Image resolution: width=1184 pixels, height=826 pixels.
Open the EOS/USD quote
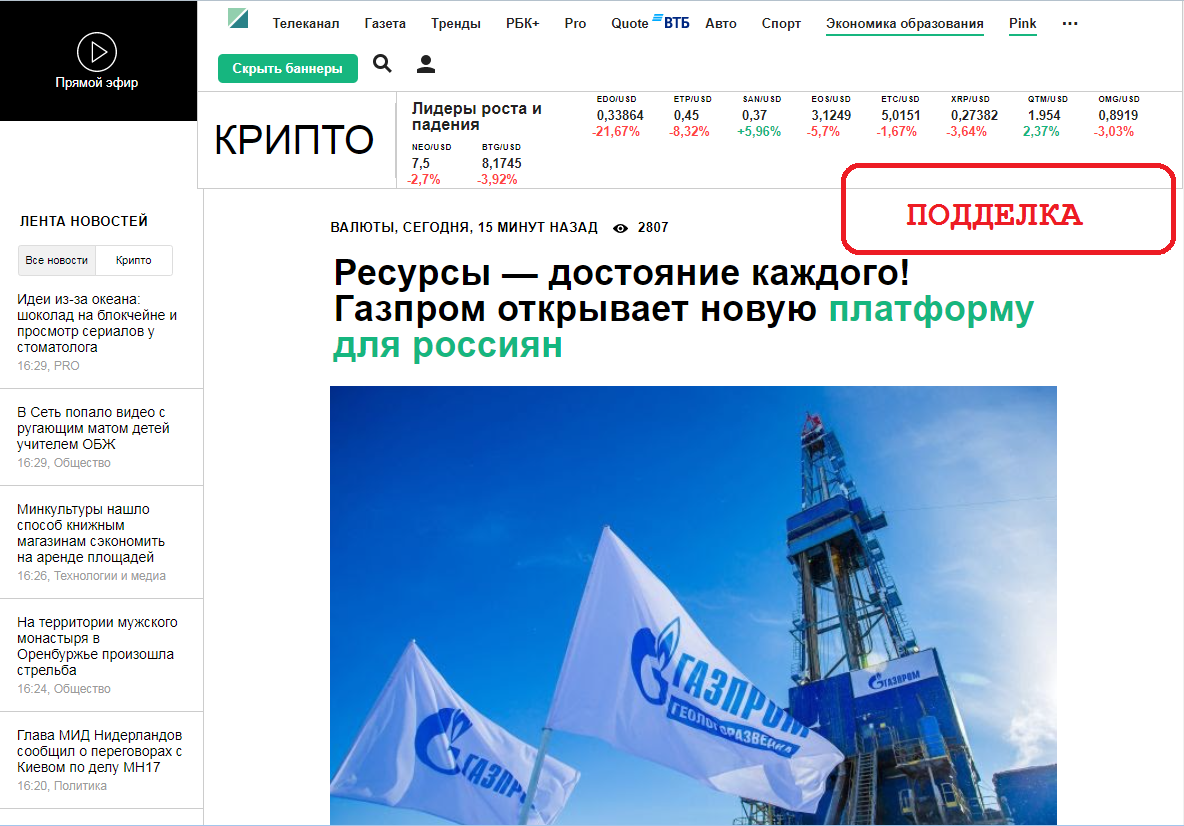(830, 117)
